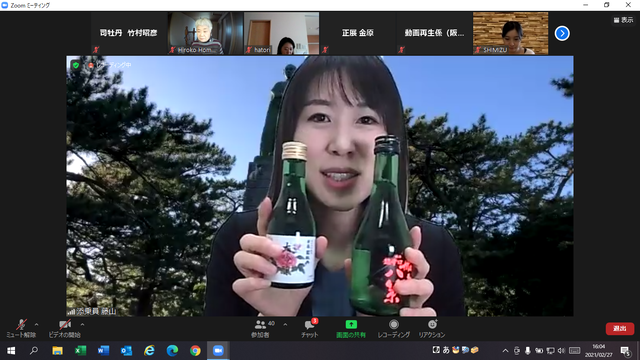This screenshot has height=360, width=640.
Task: Click the recording (レコーディング) button
Action: 394,329
